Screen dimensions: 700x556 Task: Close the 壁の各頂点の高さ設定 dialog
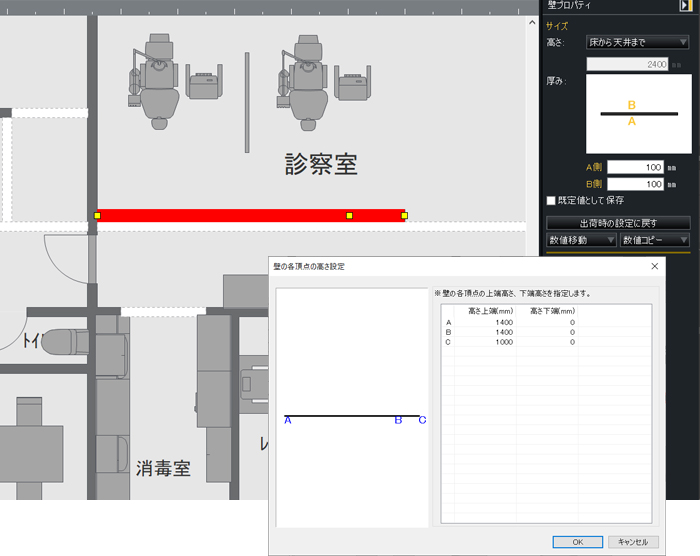(655, 266)
